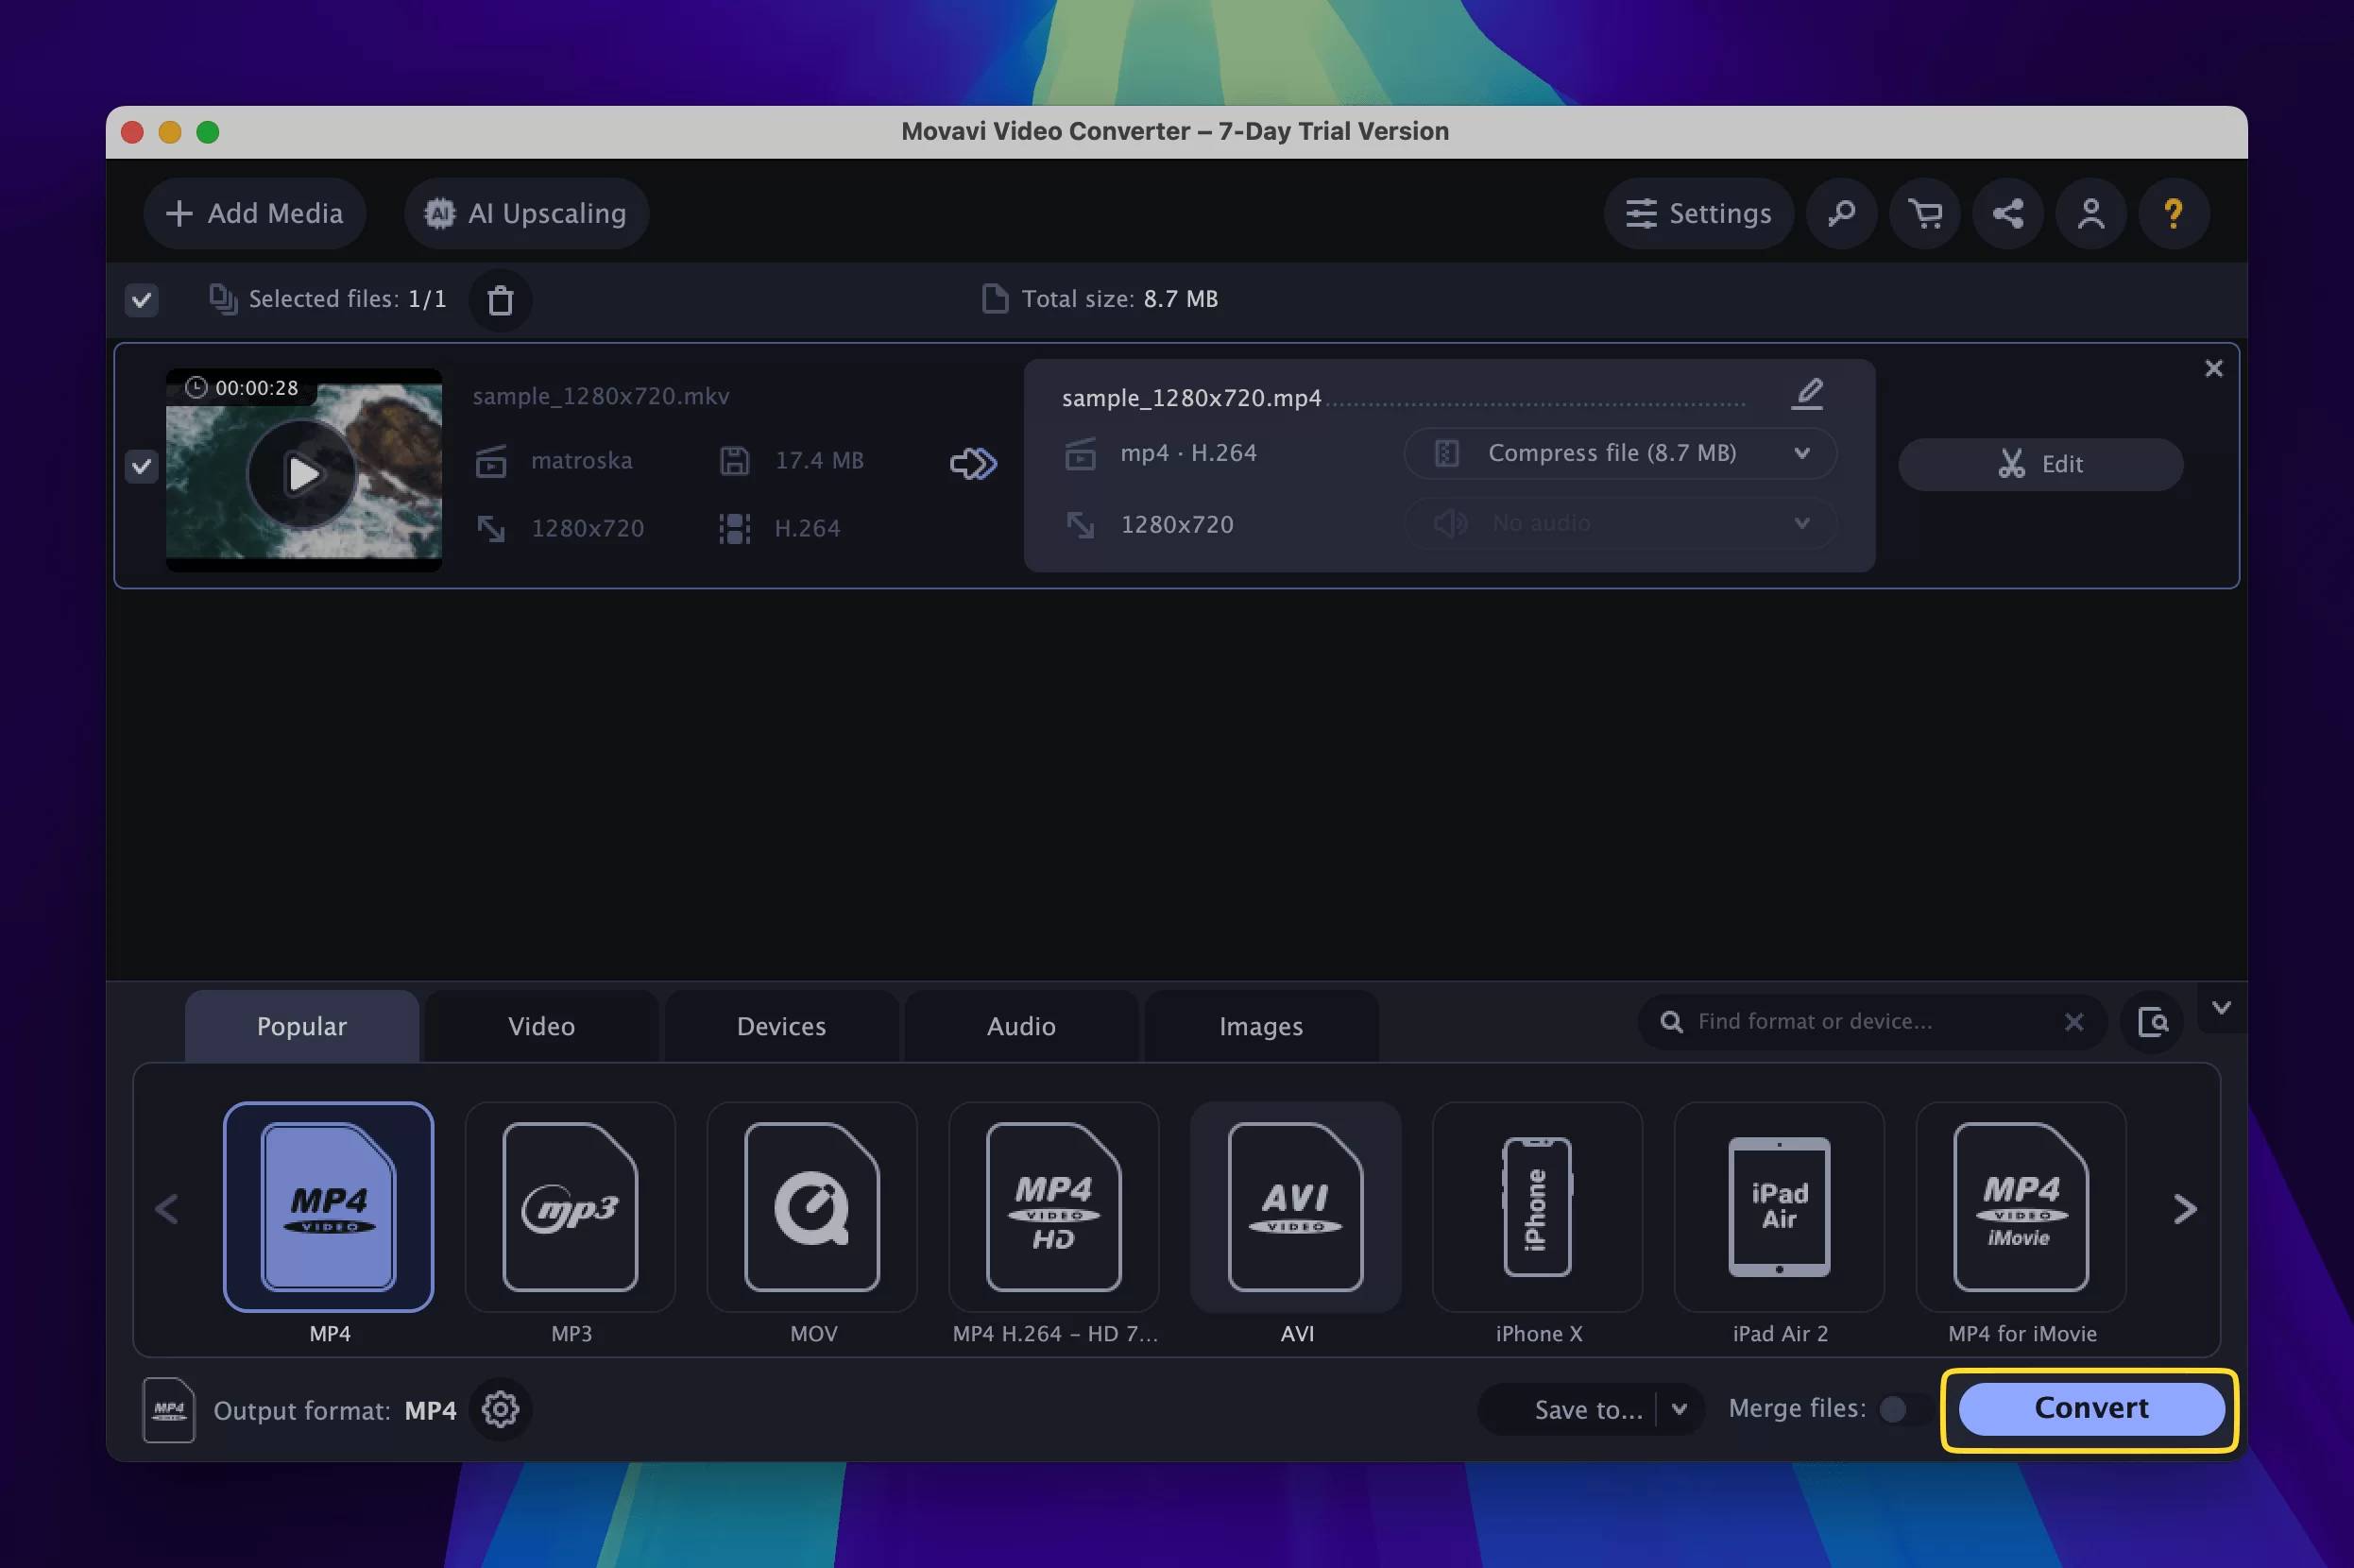Viewport: 2354px width, 1568px height.
Task: Switch to the Popular tab
Action: point(301,1026)
